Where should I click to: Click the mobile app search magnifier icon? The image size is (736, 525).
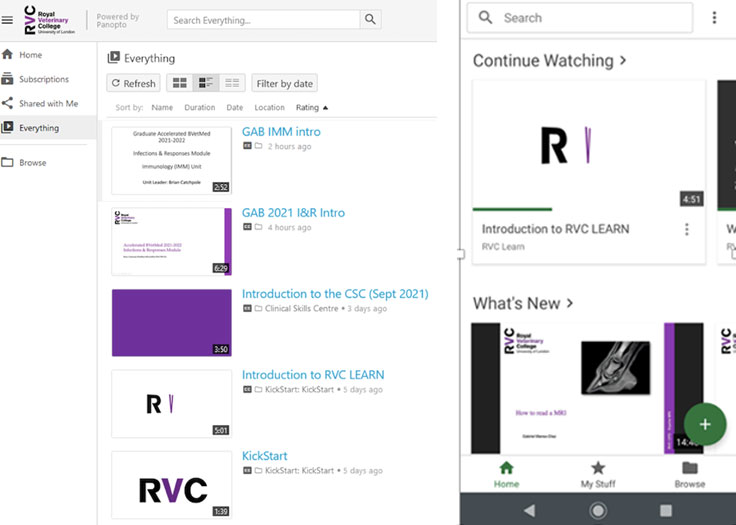click(x=485, y=18)
